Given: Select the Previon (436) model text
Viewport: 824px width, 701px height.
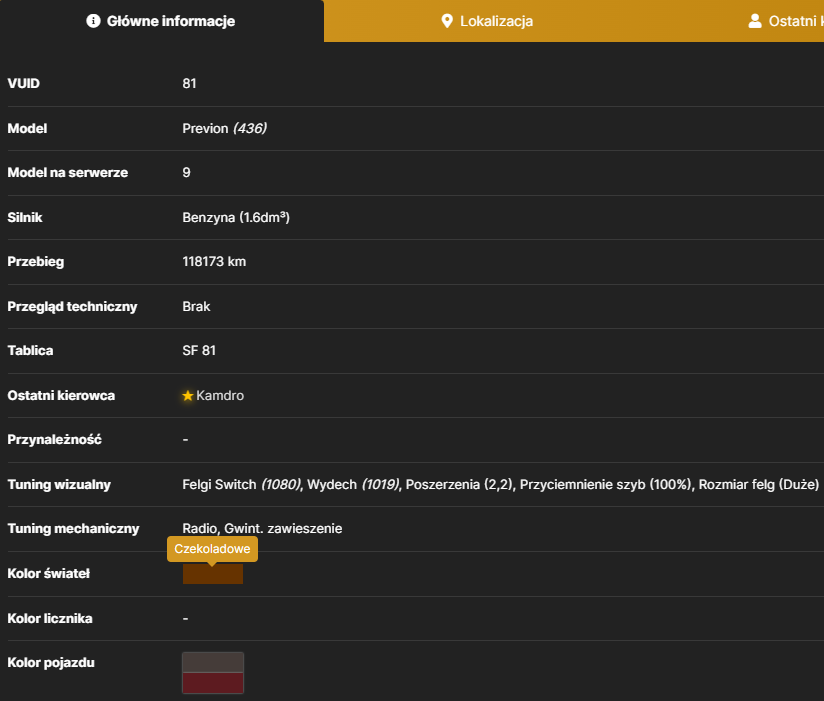Looking at the screenshot, I should [224, 129].
